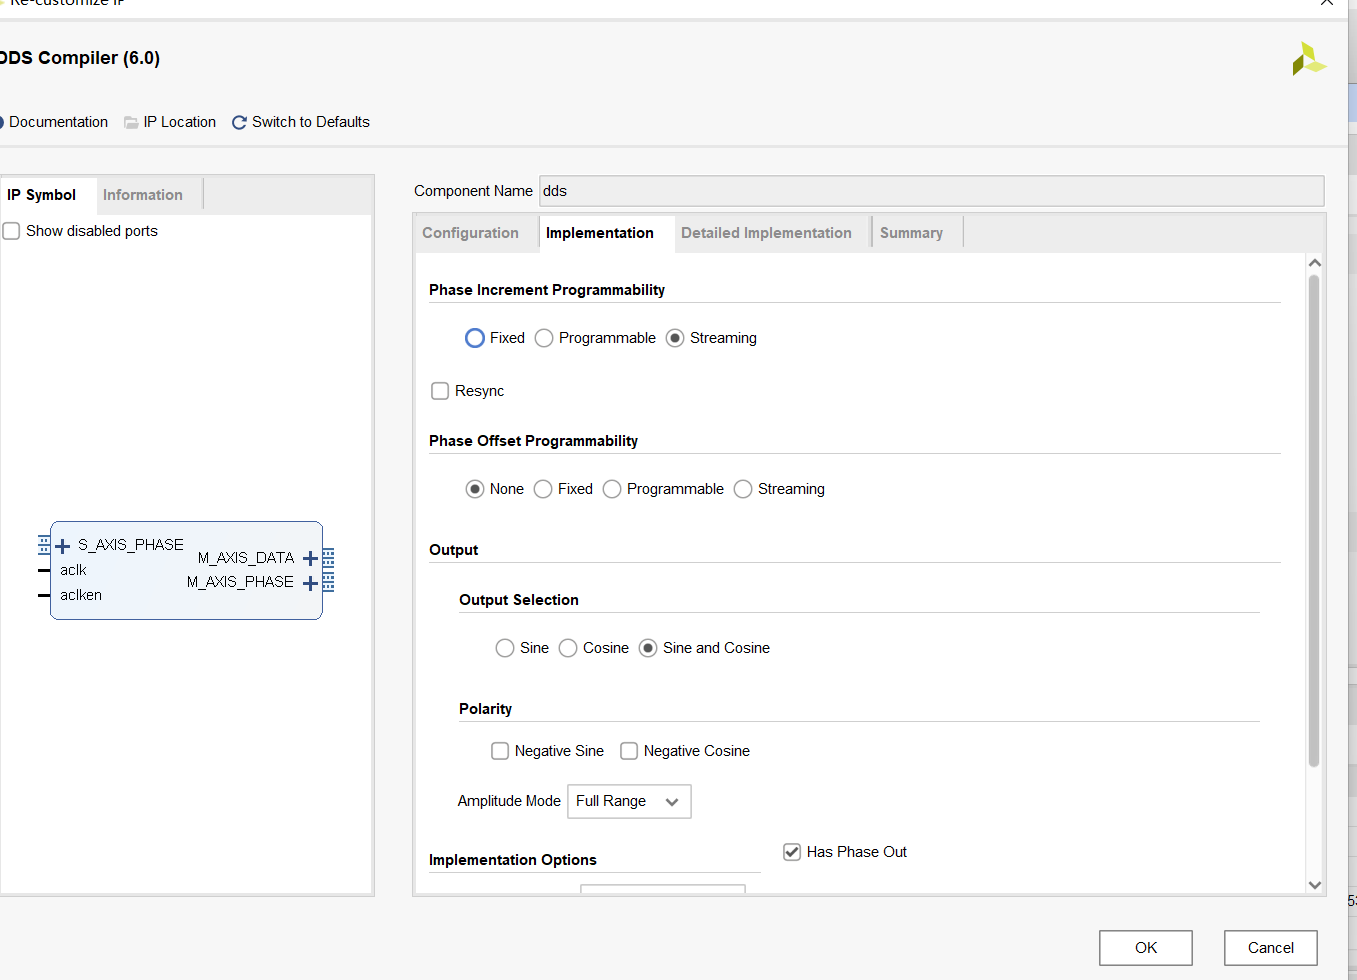The image size is (1357, 980).
Task: Switch to the Detailed Implementation tab
Action: pyautogui.click(x=766, y=233)
